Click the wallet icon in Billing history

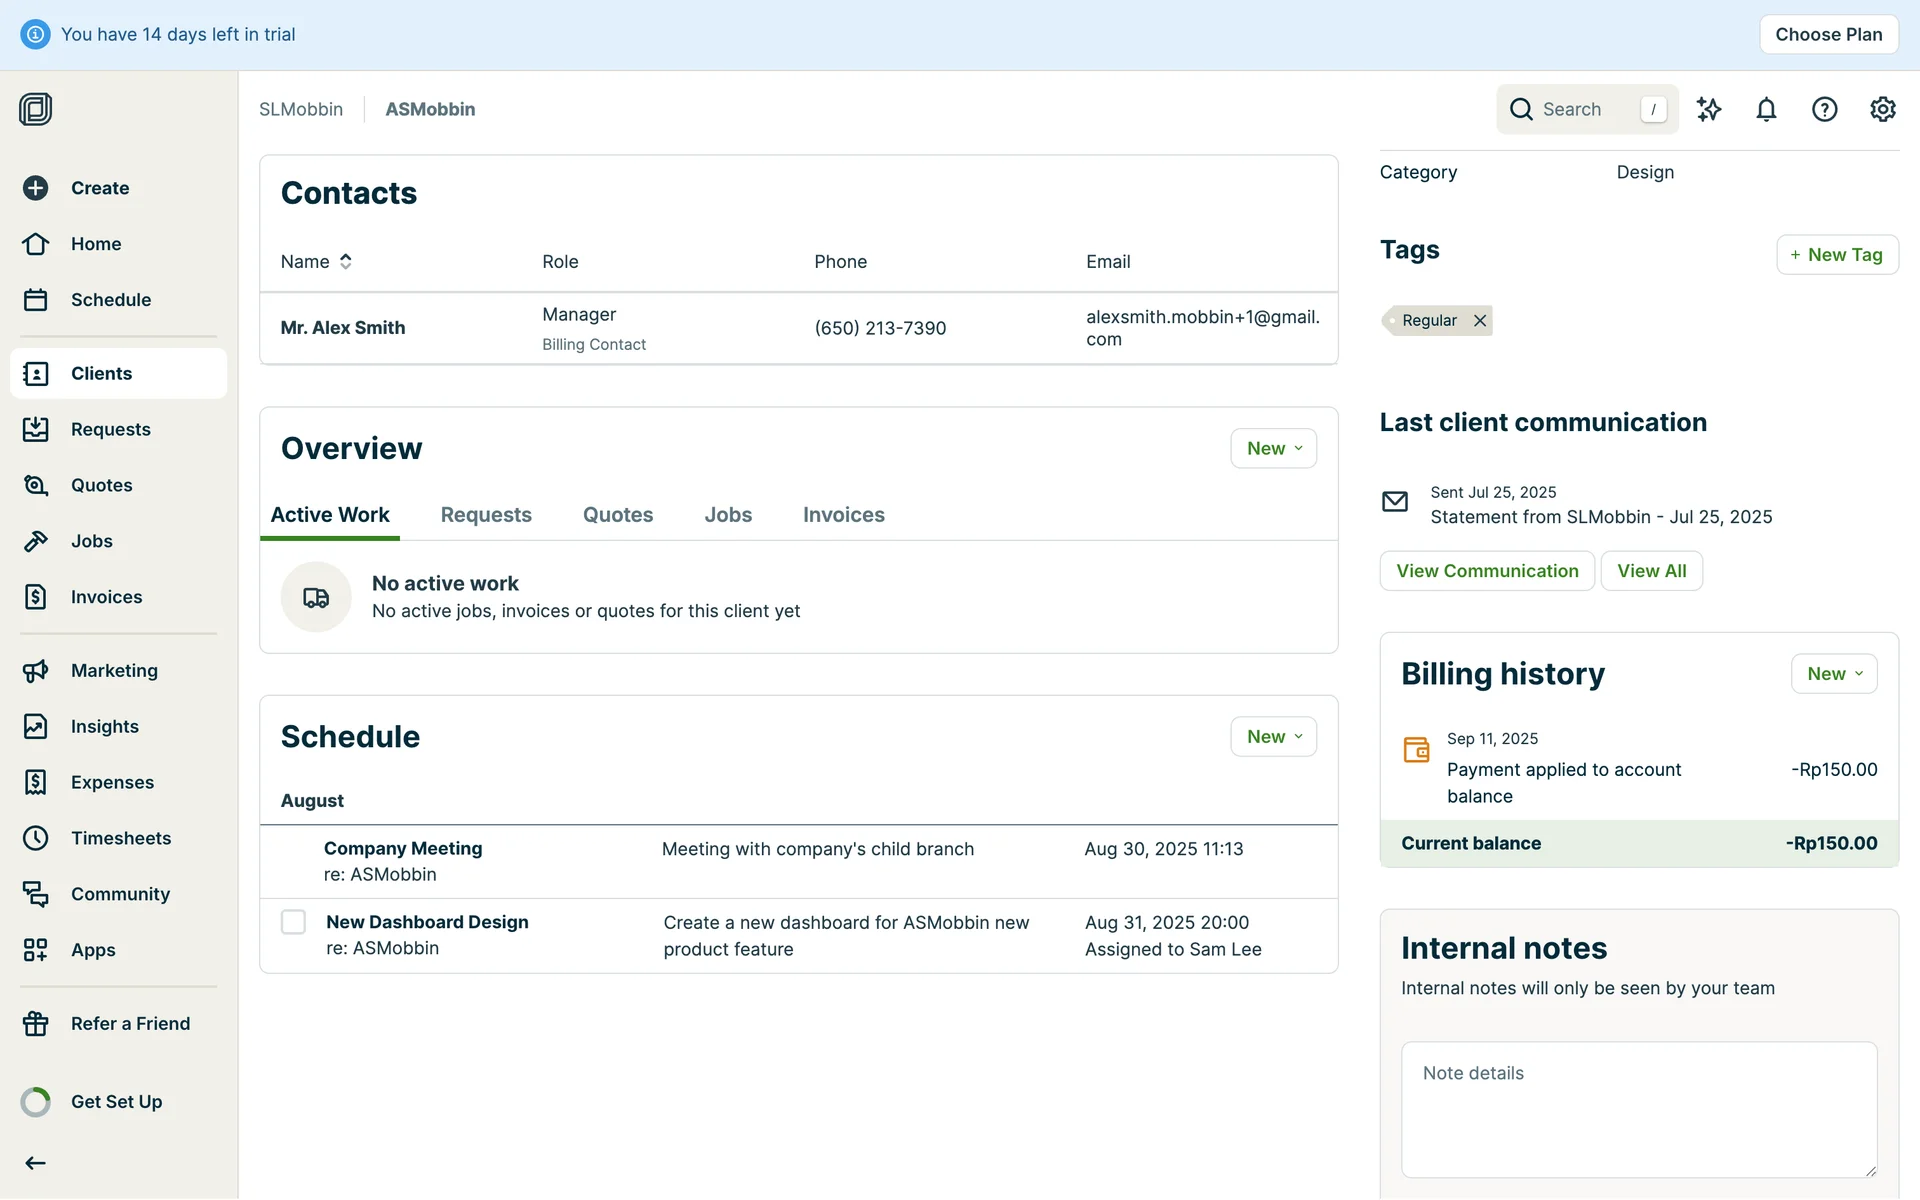point(1416,749)
